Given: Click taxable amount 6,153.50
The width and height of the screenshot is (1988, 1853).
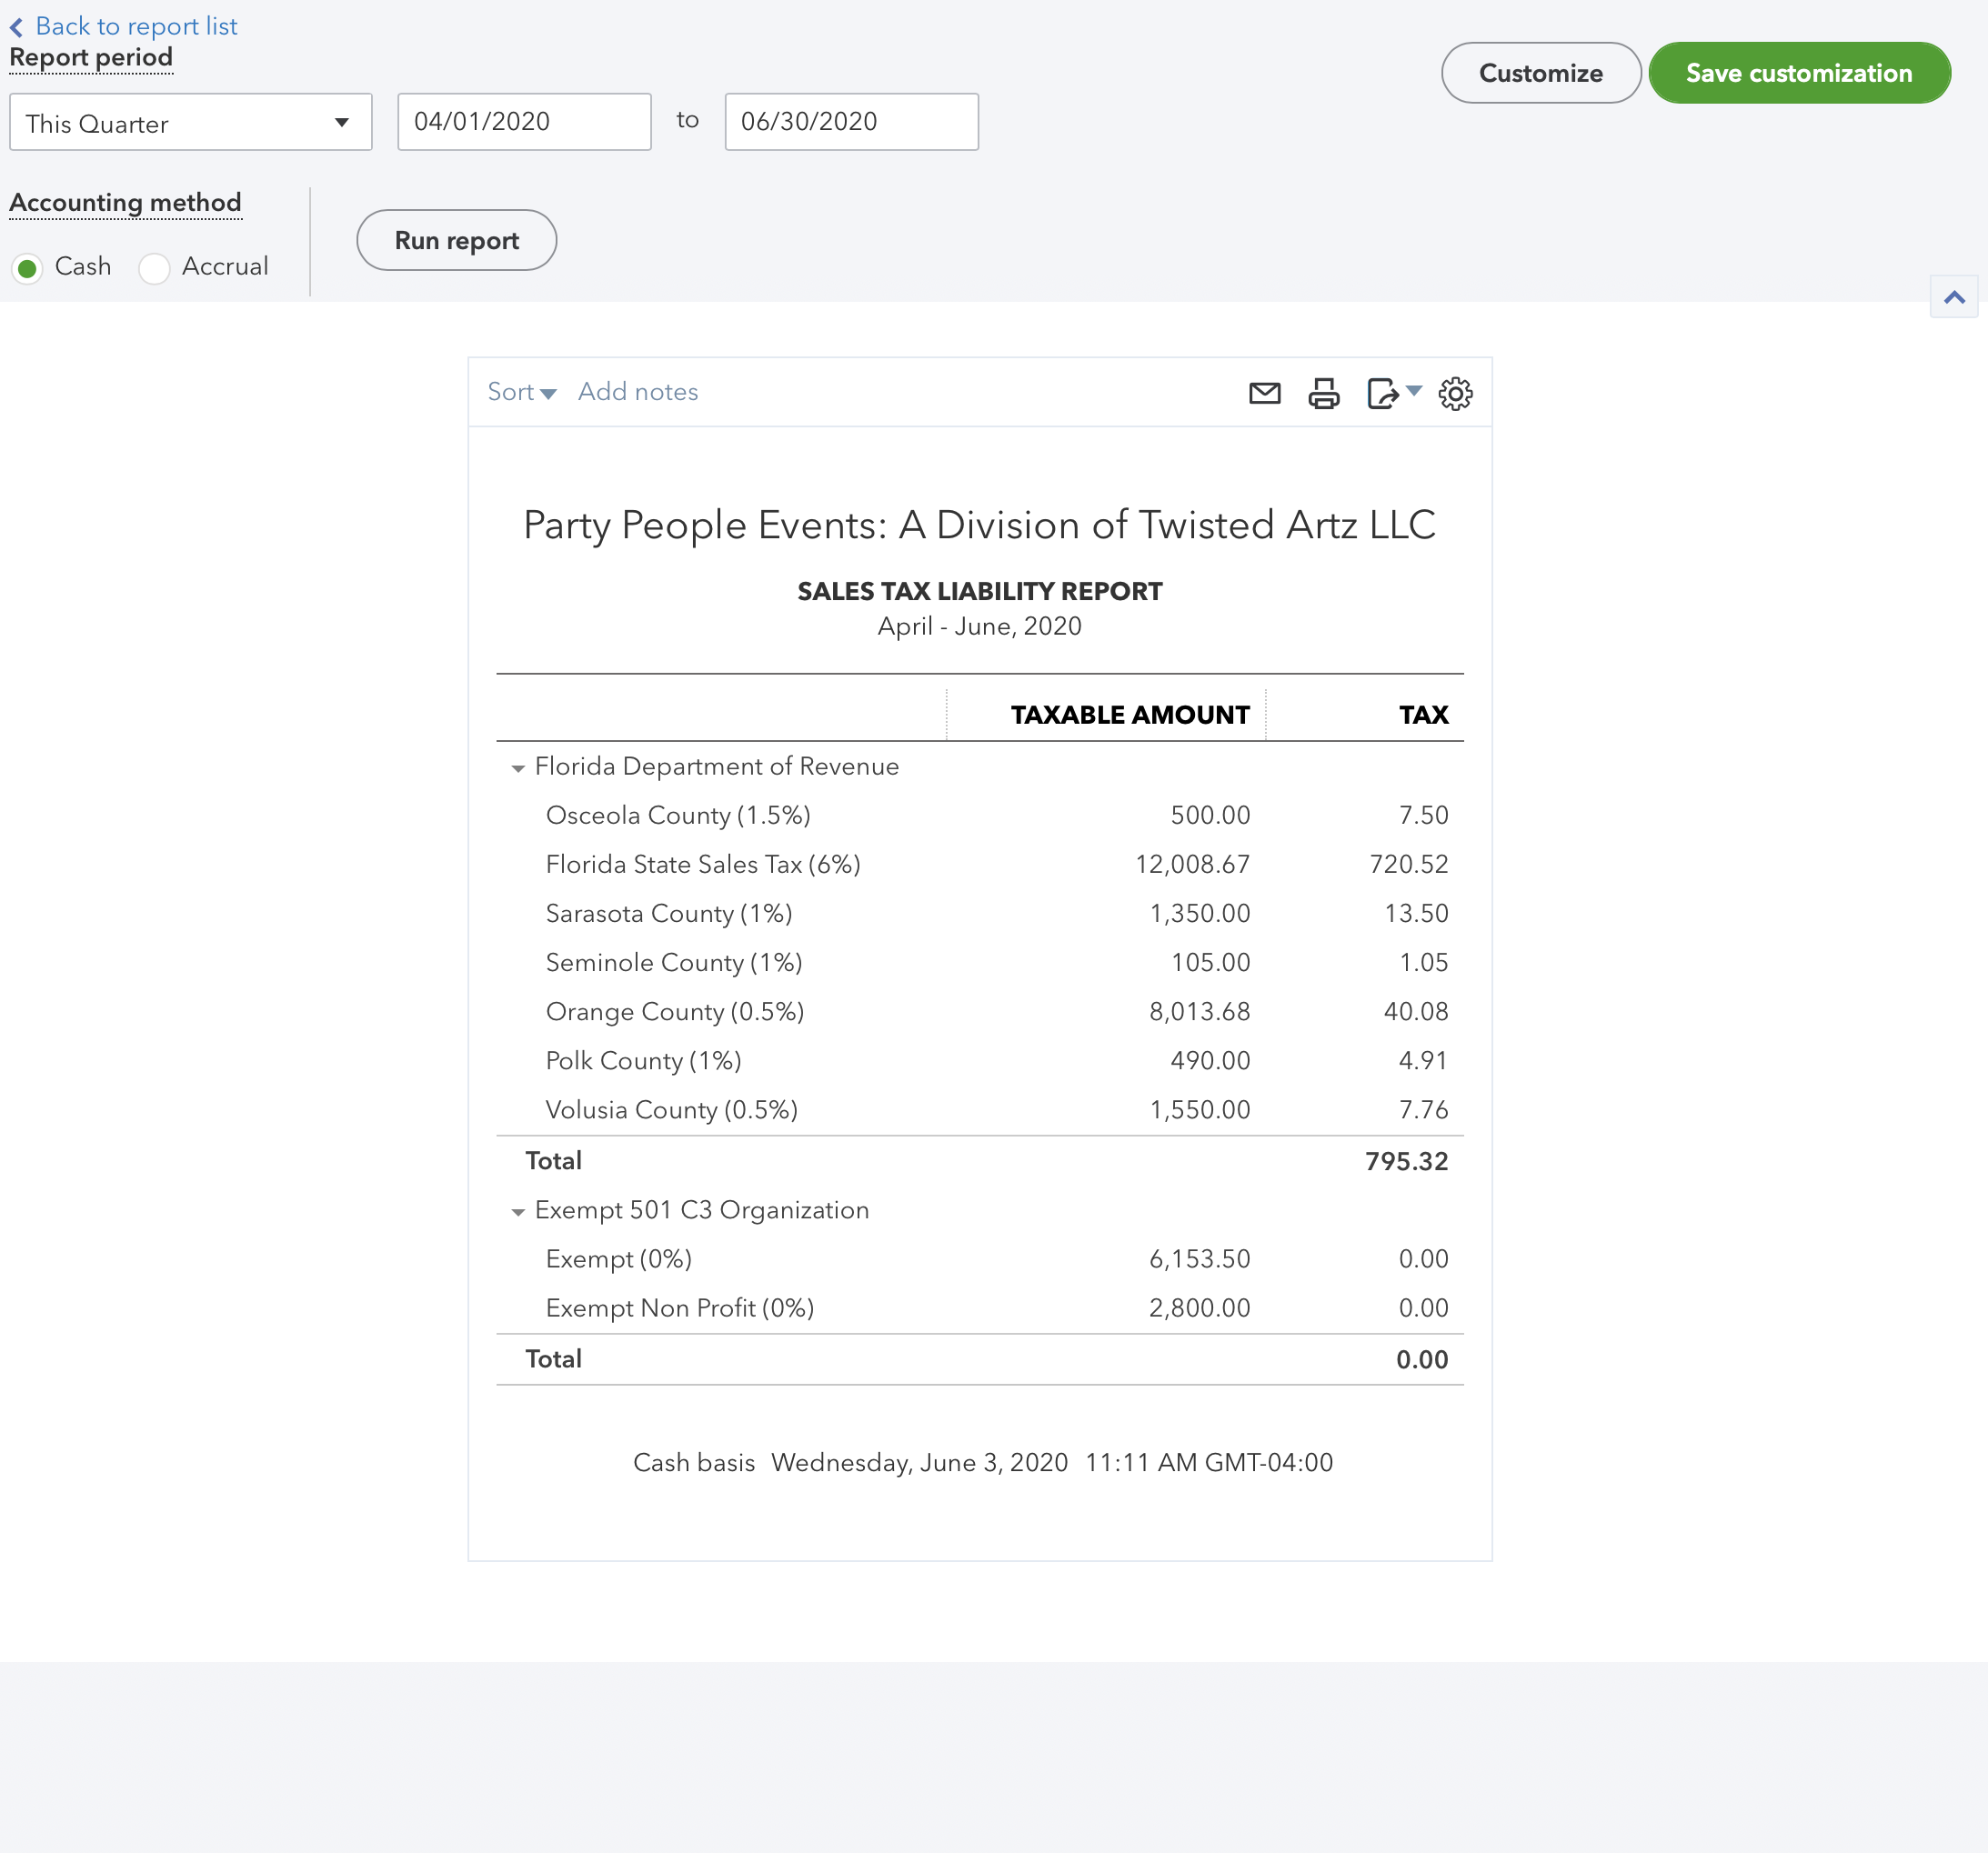Looking at the screenshot, I should 1199,1259.
